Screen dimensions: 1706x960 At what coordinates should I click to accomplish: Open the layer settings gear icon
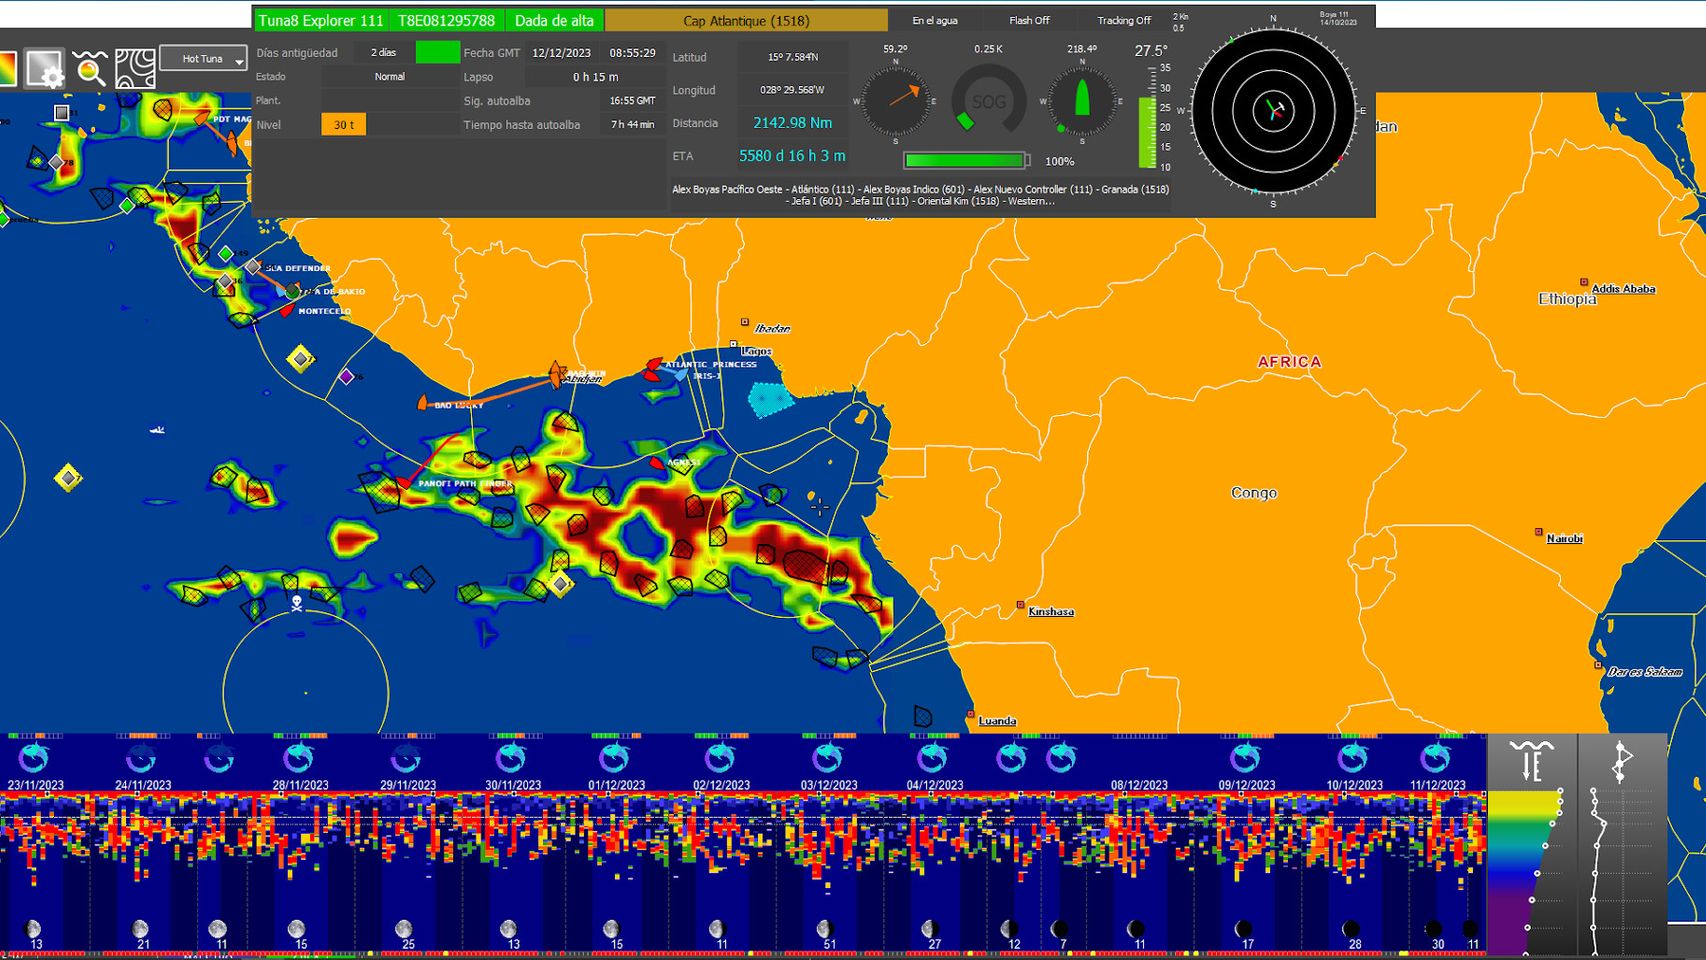point(44,69)
